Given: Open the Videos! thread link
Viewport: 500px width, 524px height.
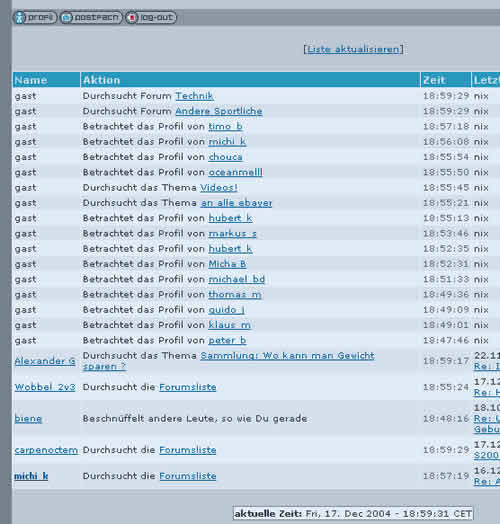Looking at the screenshot, I should click(219, 188).
